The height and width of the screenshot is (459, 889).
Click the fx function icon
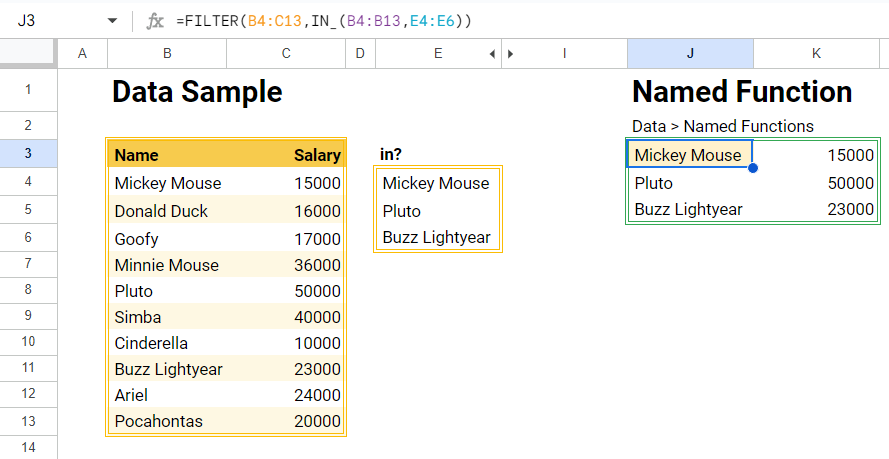pyautogui.click(x=155, y=22)
